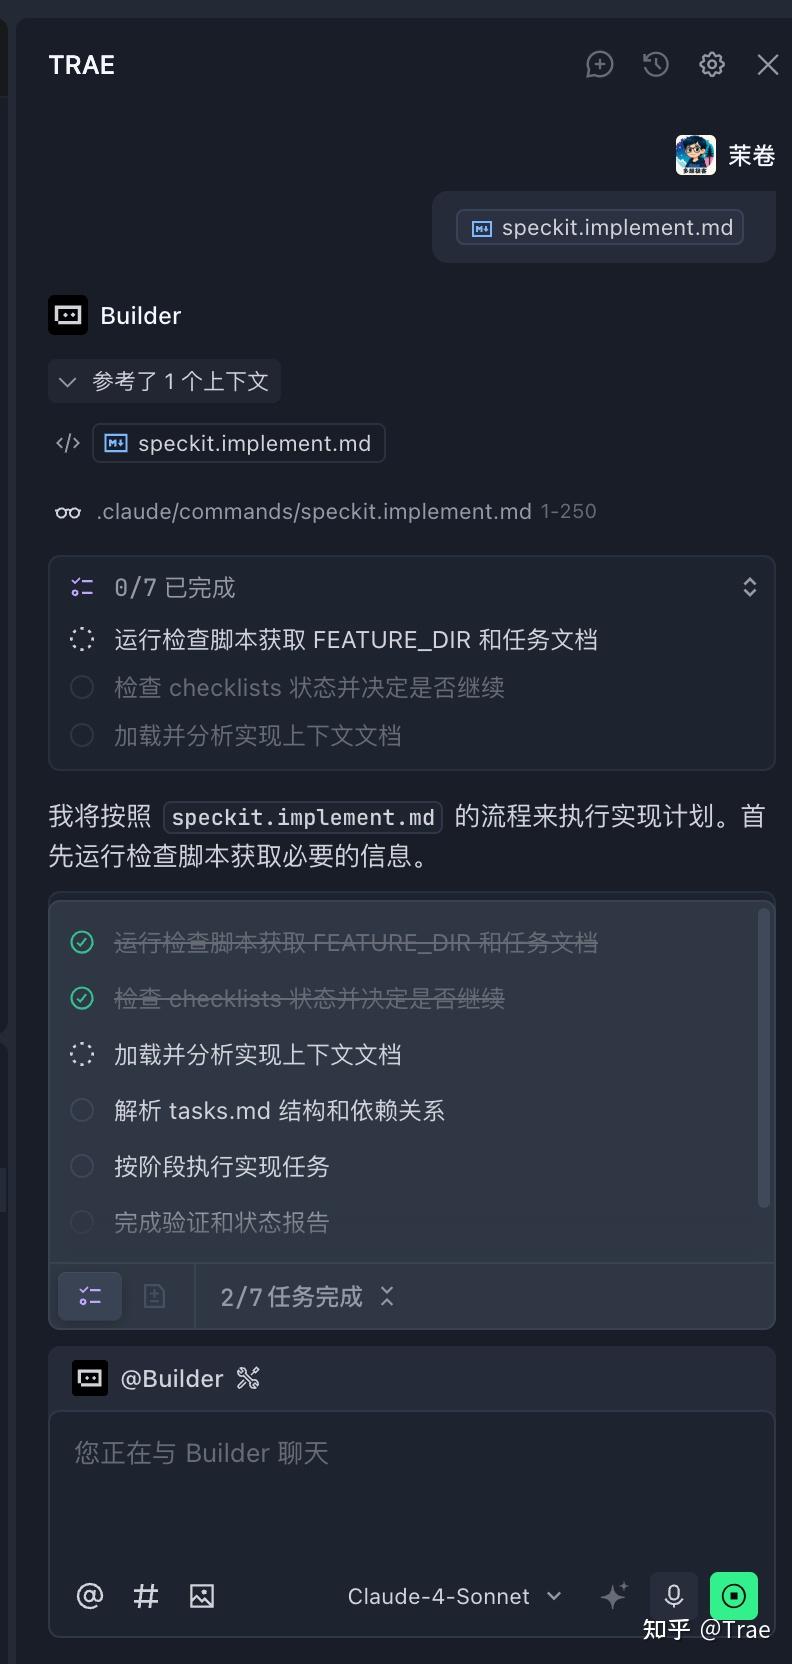Open Trae settings
The image size is (792, 1664).
click(x=711, y=64)
